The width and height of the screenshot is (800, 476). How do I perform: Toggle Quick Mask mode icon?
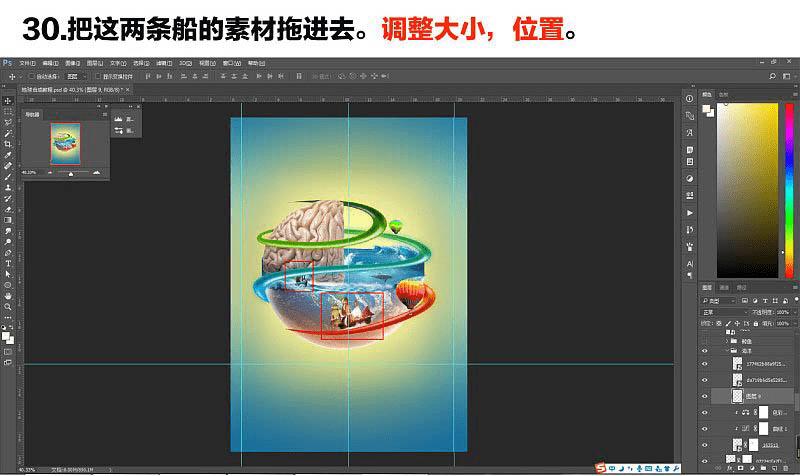click(8, 352)
